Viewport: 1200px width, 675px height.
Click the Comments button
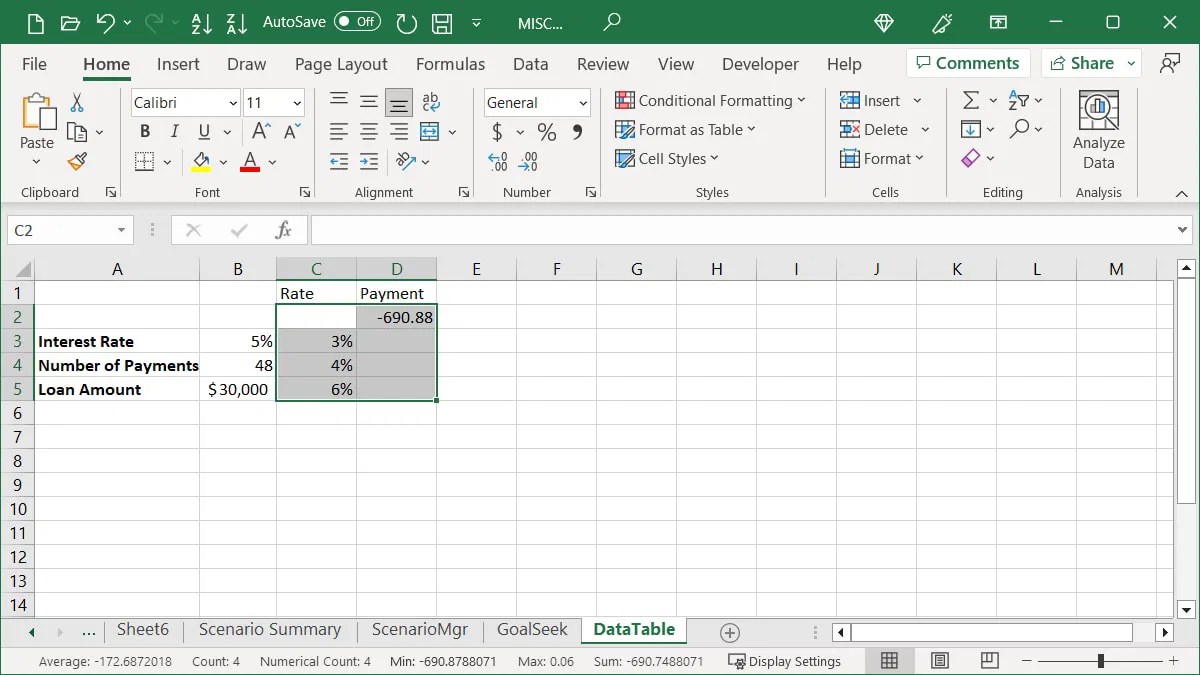tap(967, 62)
